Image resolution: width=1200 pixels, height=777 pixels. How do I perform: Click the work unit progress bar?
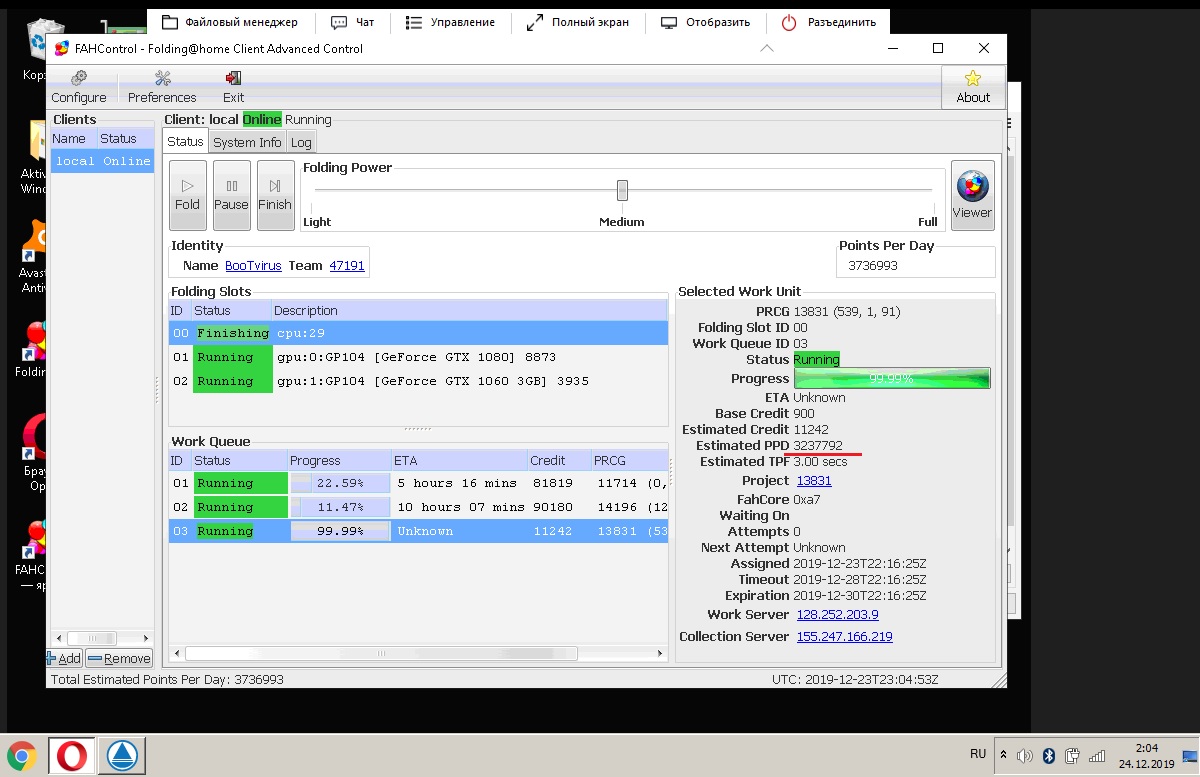(892, 378)
